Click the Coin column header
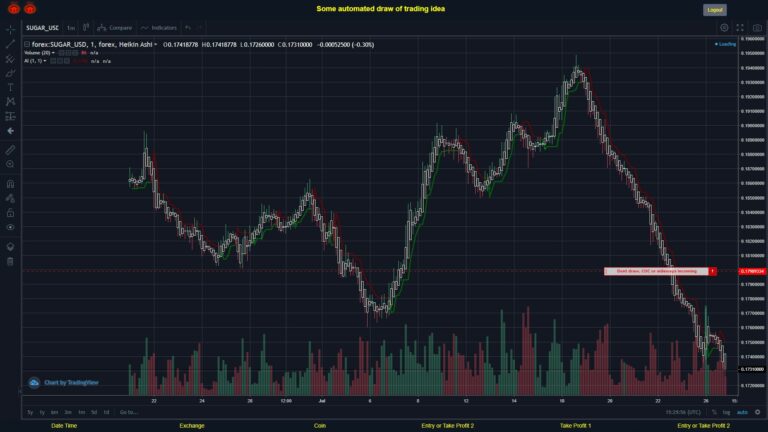The height and width of the screenshot is (432, 768). [320, 426]
